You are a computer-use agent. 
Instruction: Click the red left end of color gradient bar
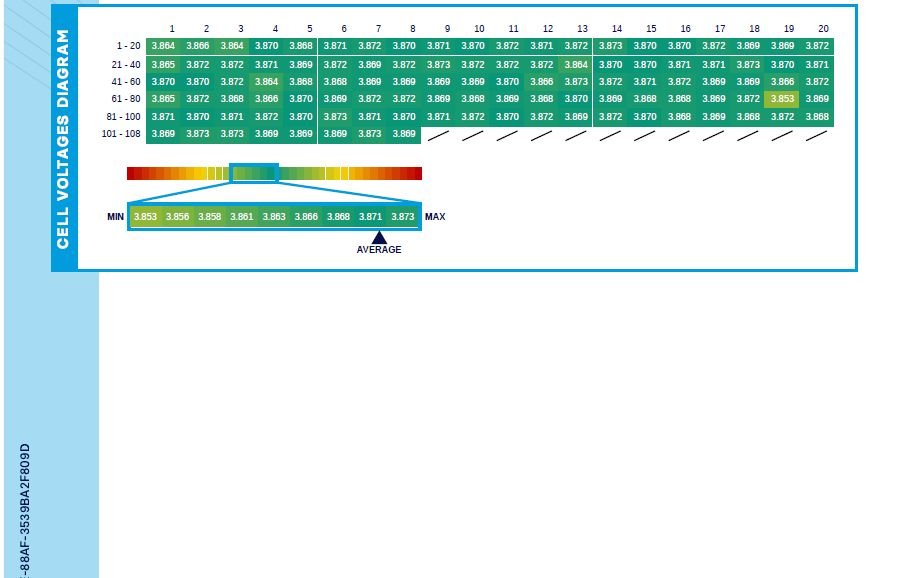tap(132, 173)
